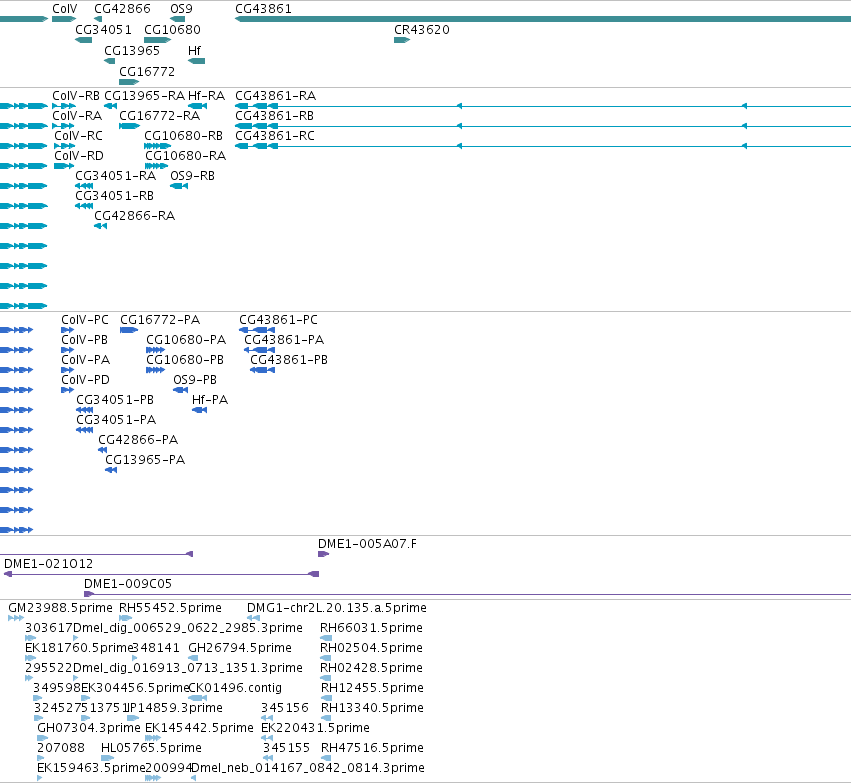Image resolution: width=851 pixels, height=783 pixels.
Task: Select the GH26794.5prime EST label
Action: click(x=240, y=648)
